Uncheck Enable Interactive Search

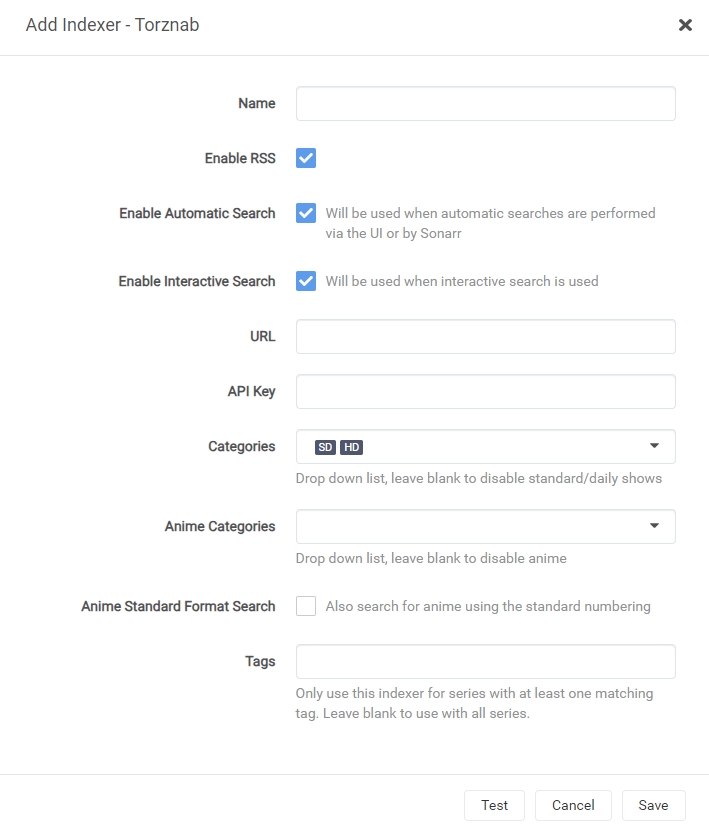[x=306, y=281]
